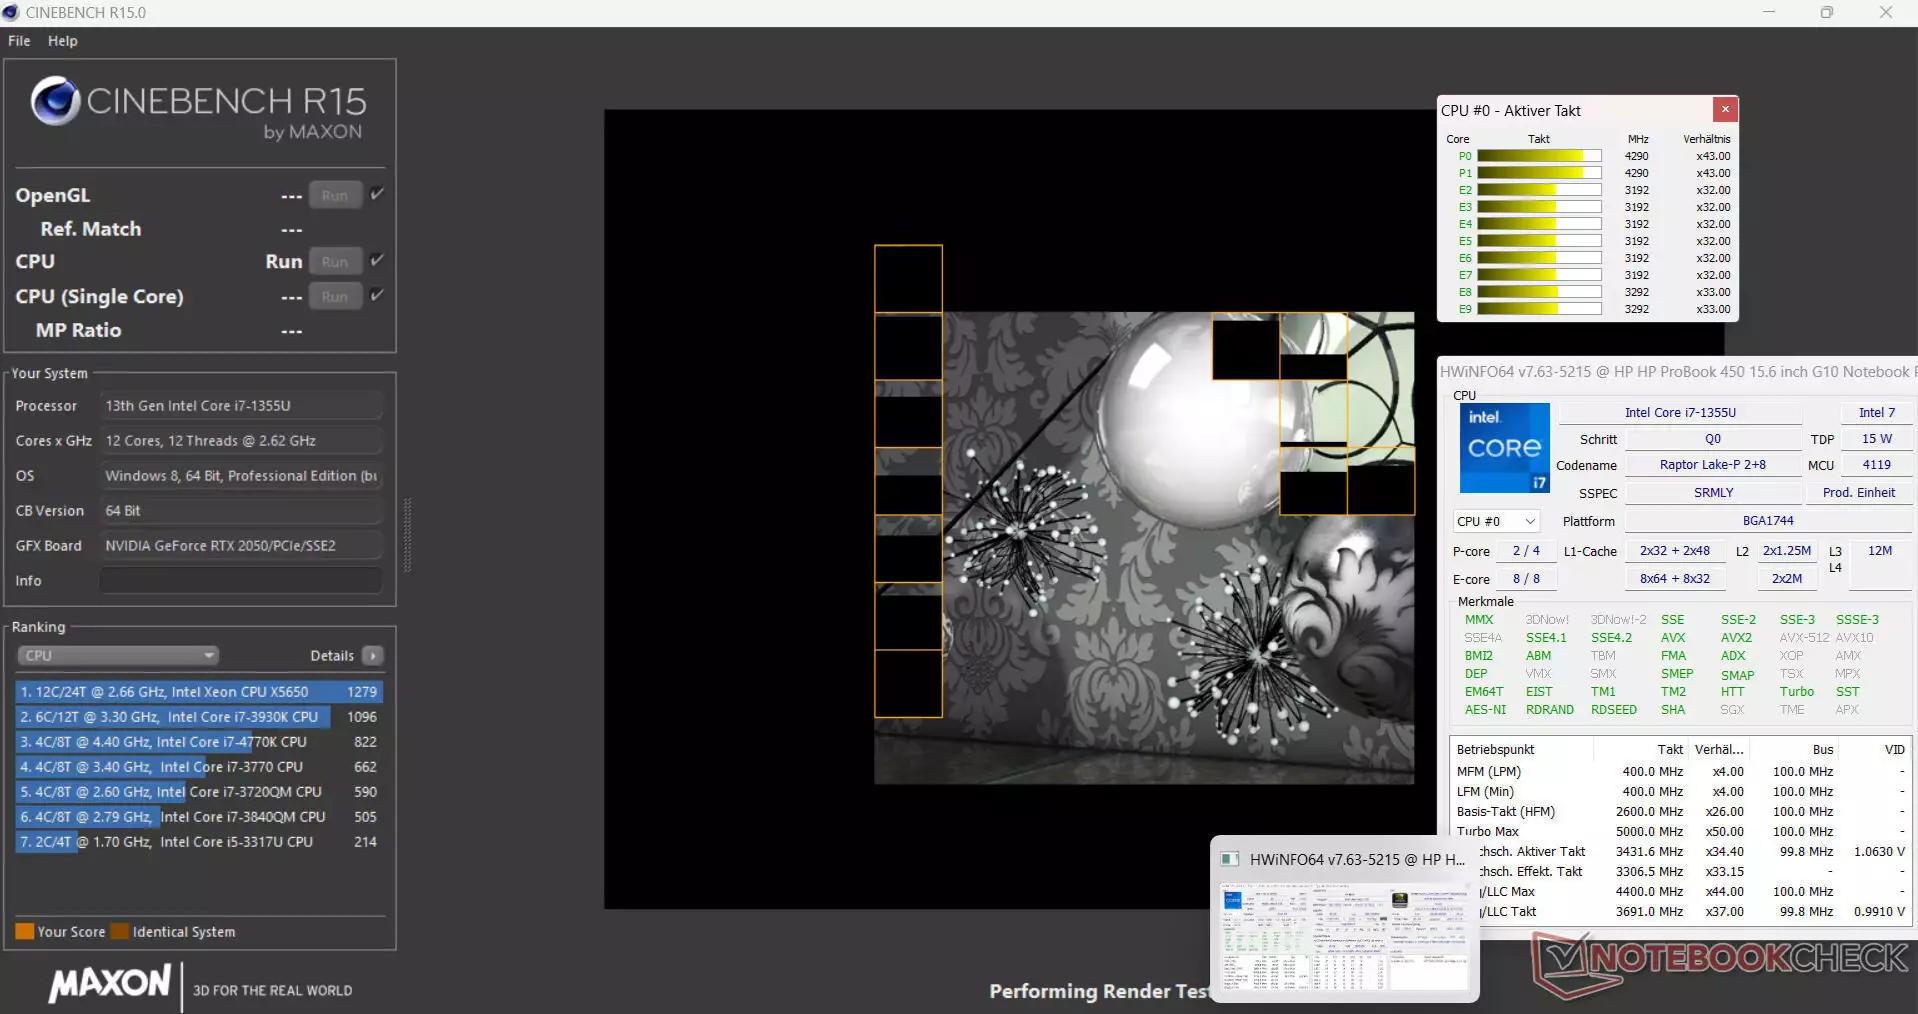Restore down the Cinebench window
This screenshot has height=1014, width=1918.
1826,12
